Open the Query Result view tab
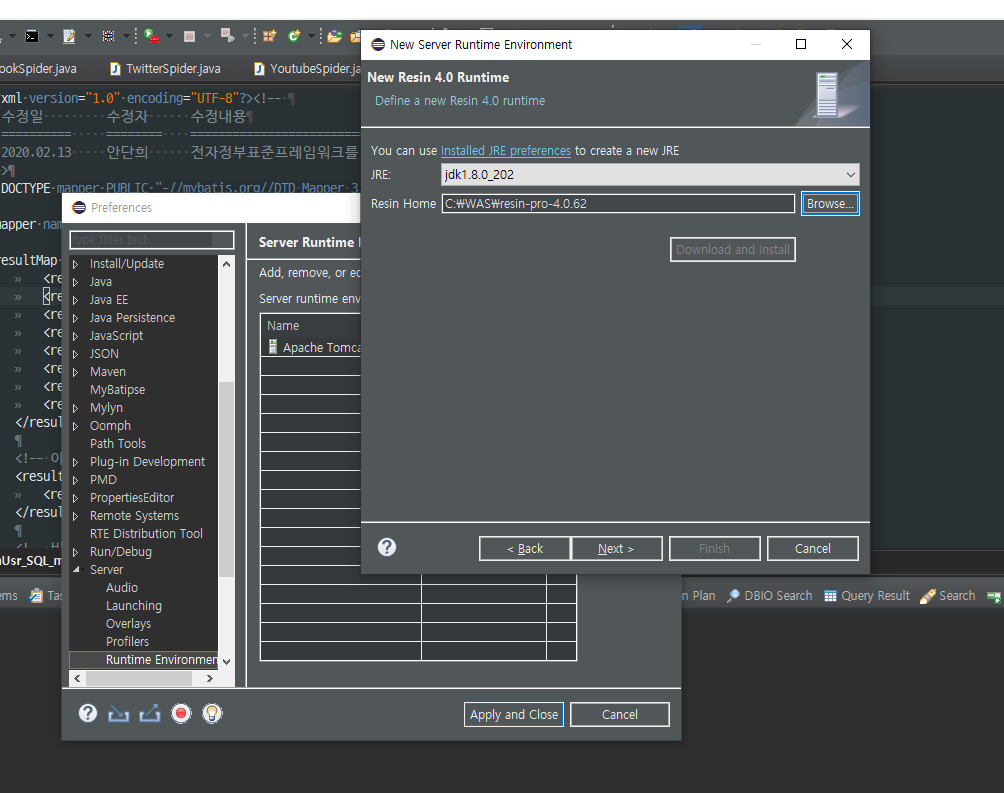1004x793 pixels. tap(866, 596)
